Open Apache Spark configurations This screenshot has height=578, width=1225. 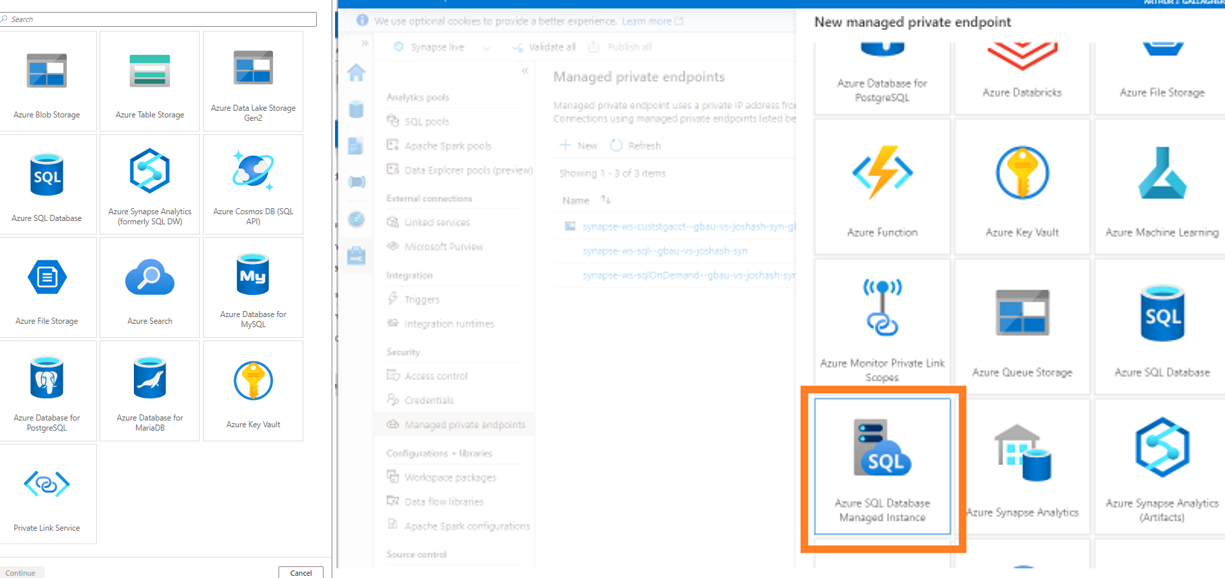458,526
